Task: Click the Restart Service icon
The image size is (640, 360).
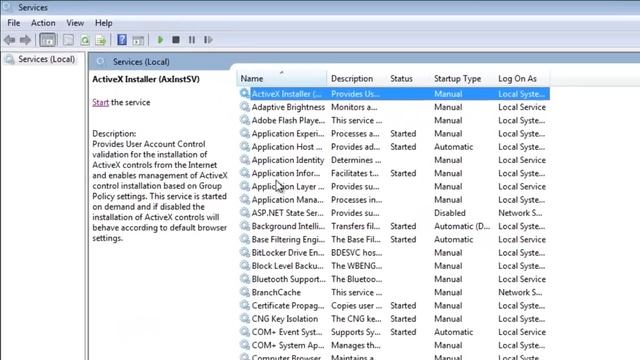Action: click(208, 40)
